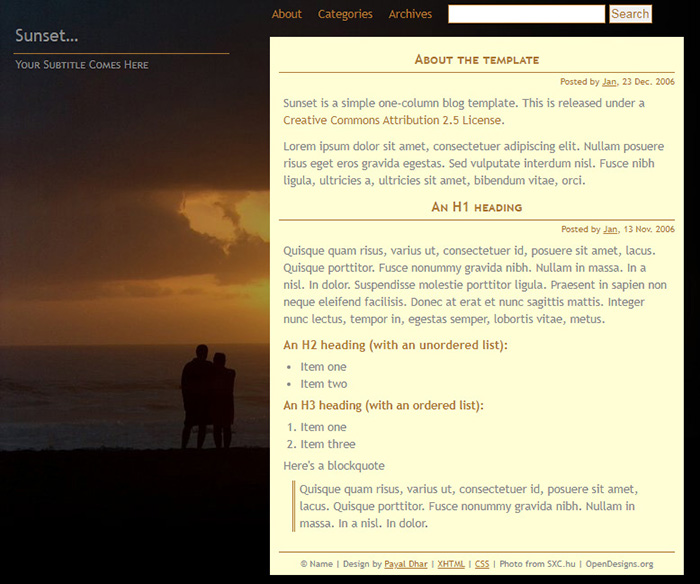Click the search input field
This screenshot has width=700, height=584.
coord(526,14)
